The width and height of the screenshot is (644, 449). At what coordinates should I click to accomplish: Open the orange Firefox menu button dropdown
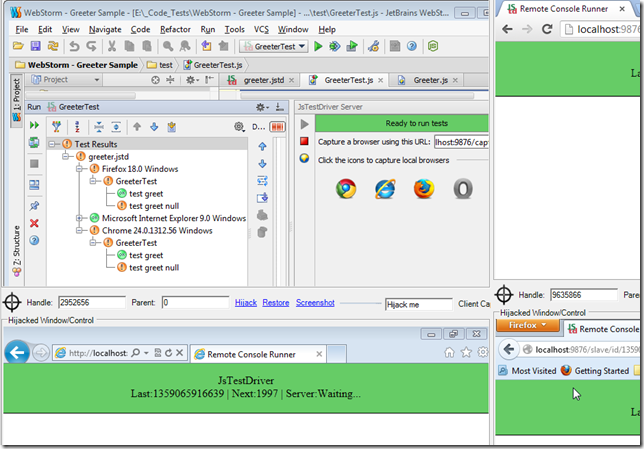528,325
